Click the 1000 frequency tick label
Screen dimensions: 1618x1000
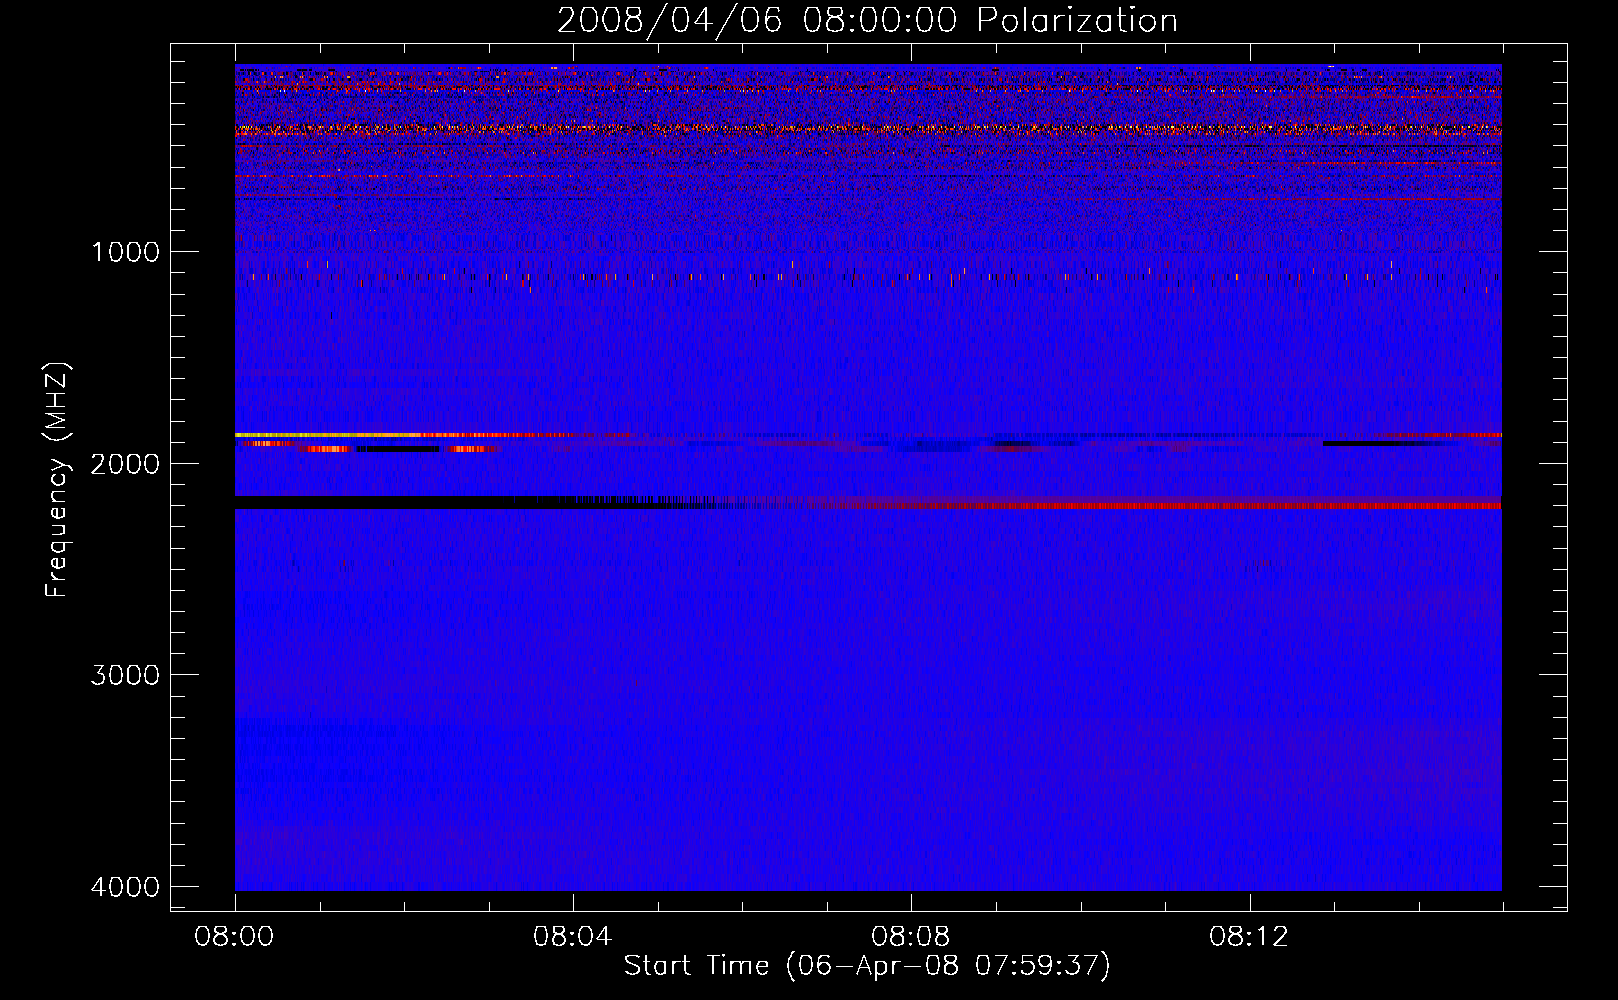125,251
